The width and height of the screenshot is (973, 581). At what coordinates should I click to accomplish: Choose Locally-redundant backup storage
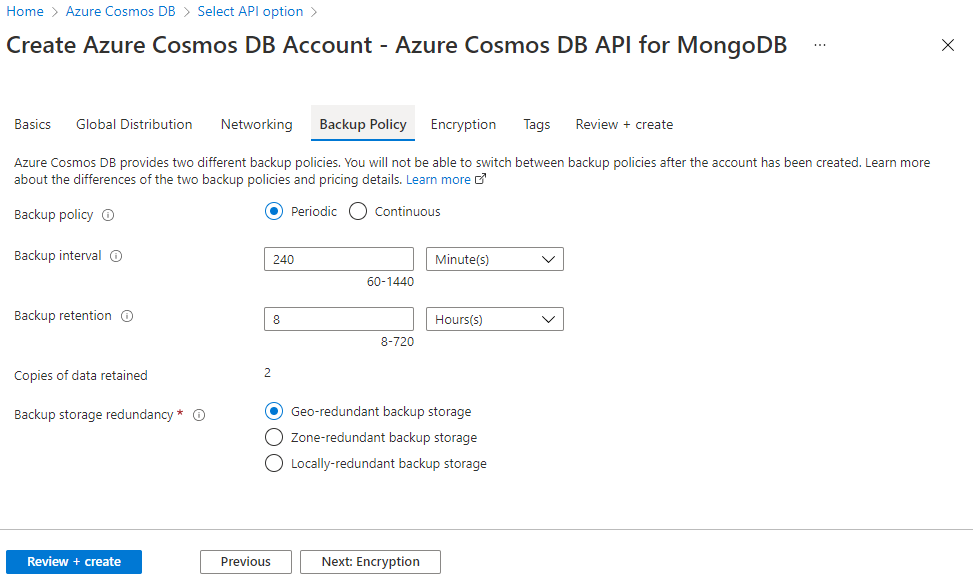274,464
